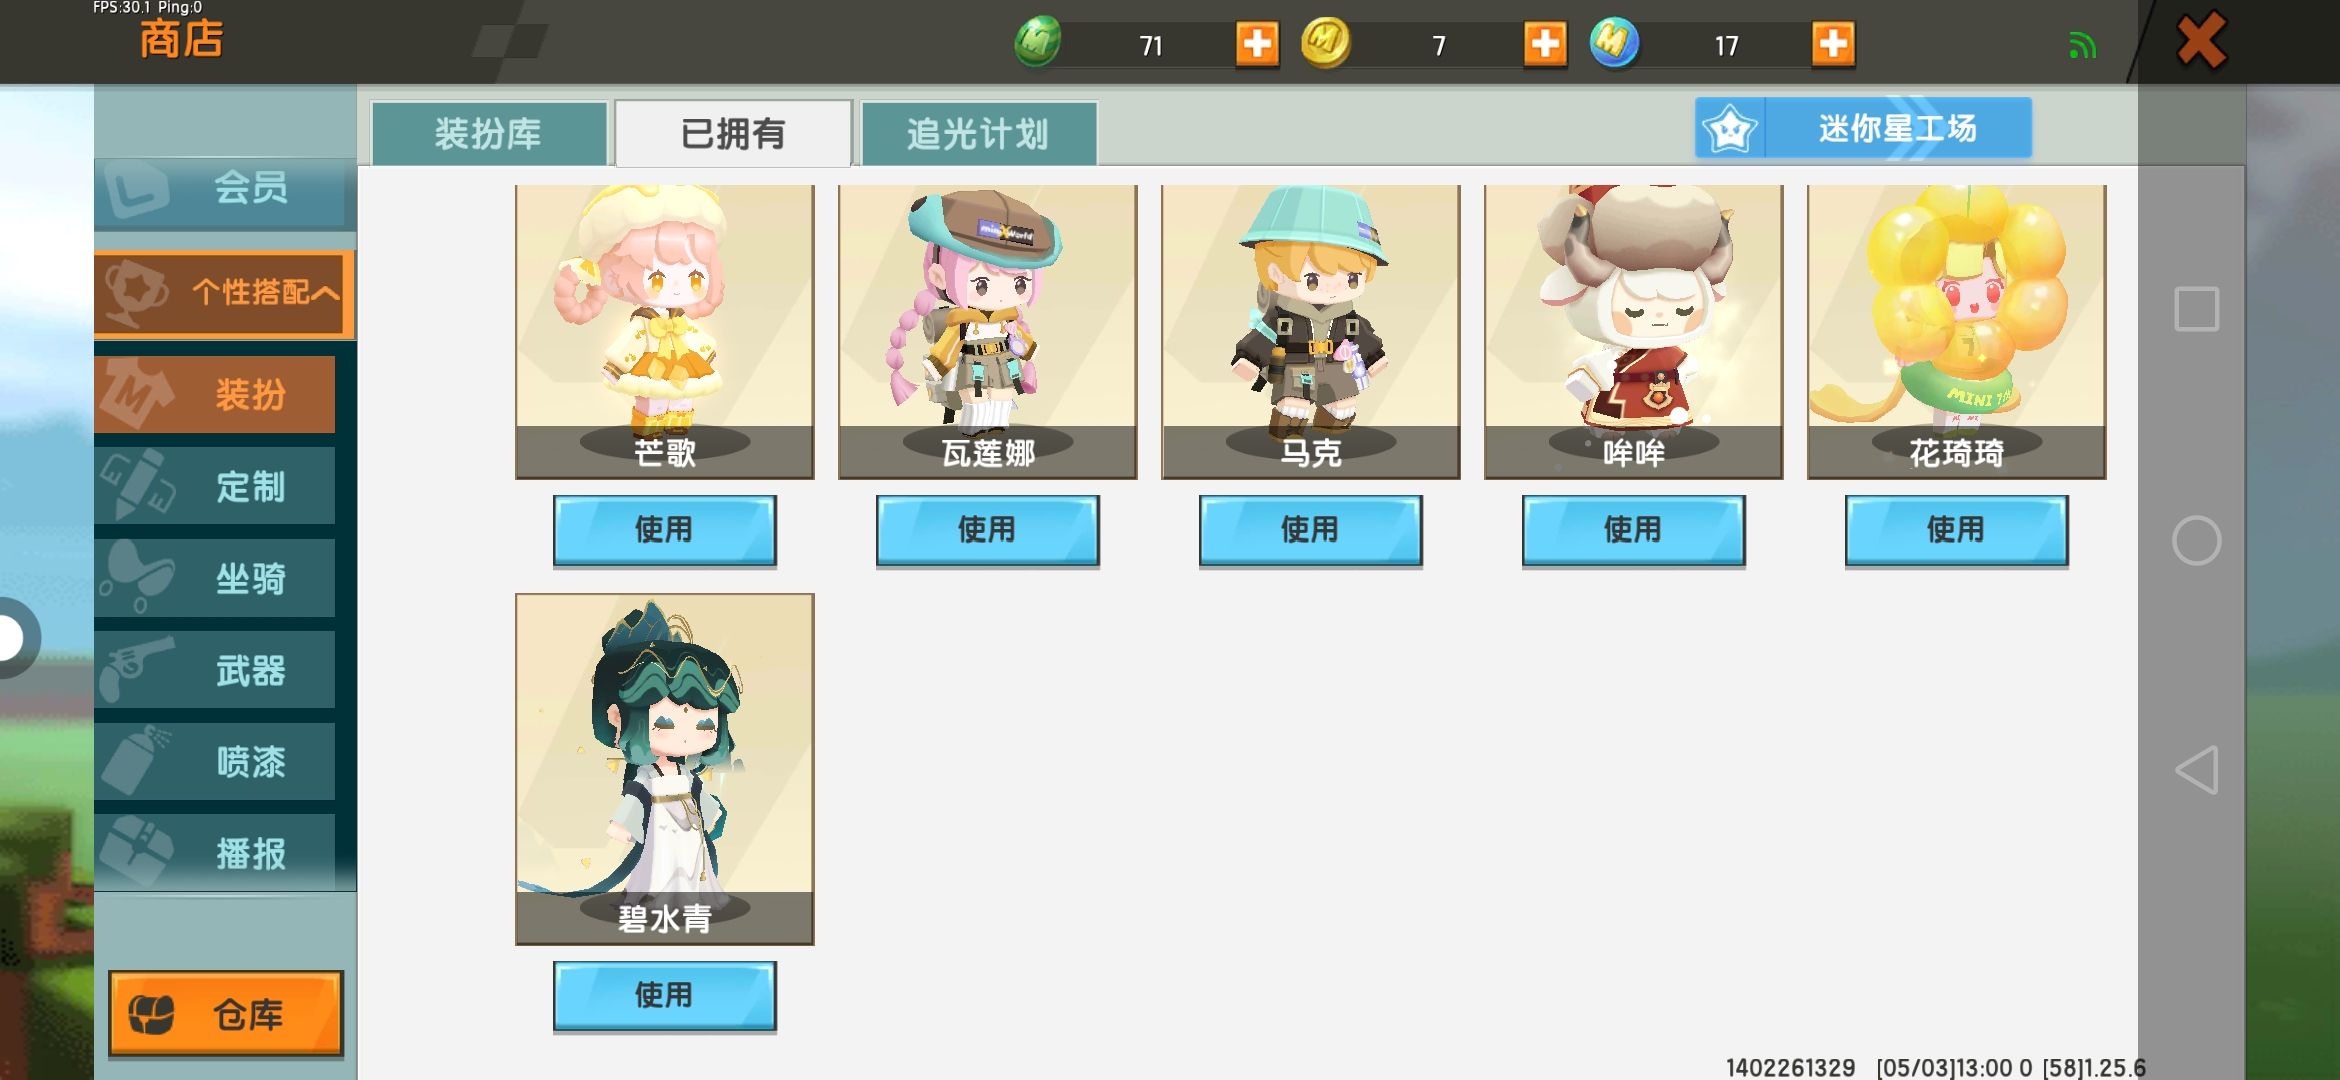
Task: Use the 芒歌 outfit
Action: coord(664,530)
